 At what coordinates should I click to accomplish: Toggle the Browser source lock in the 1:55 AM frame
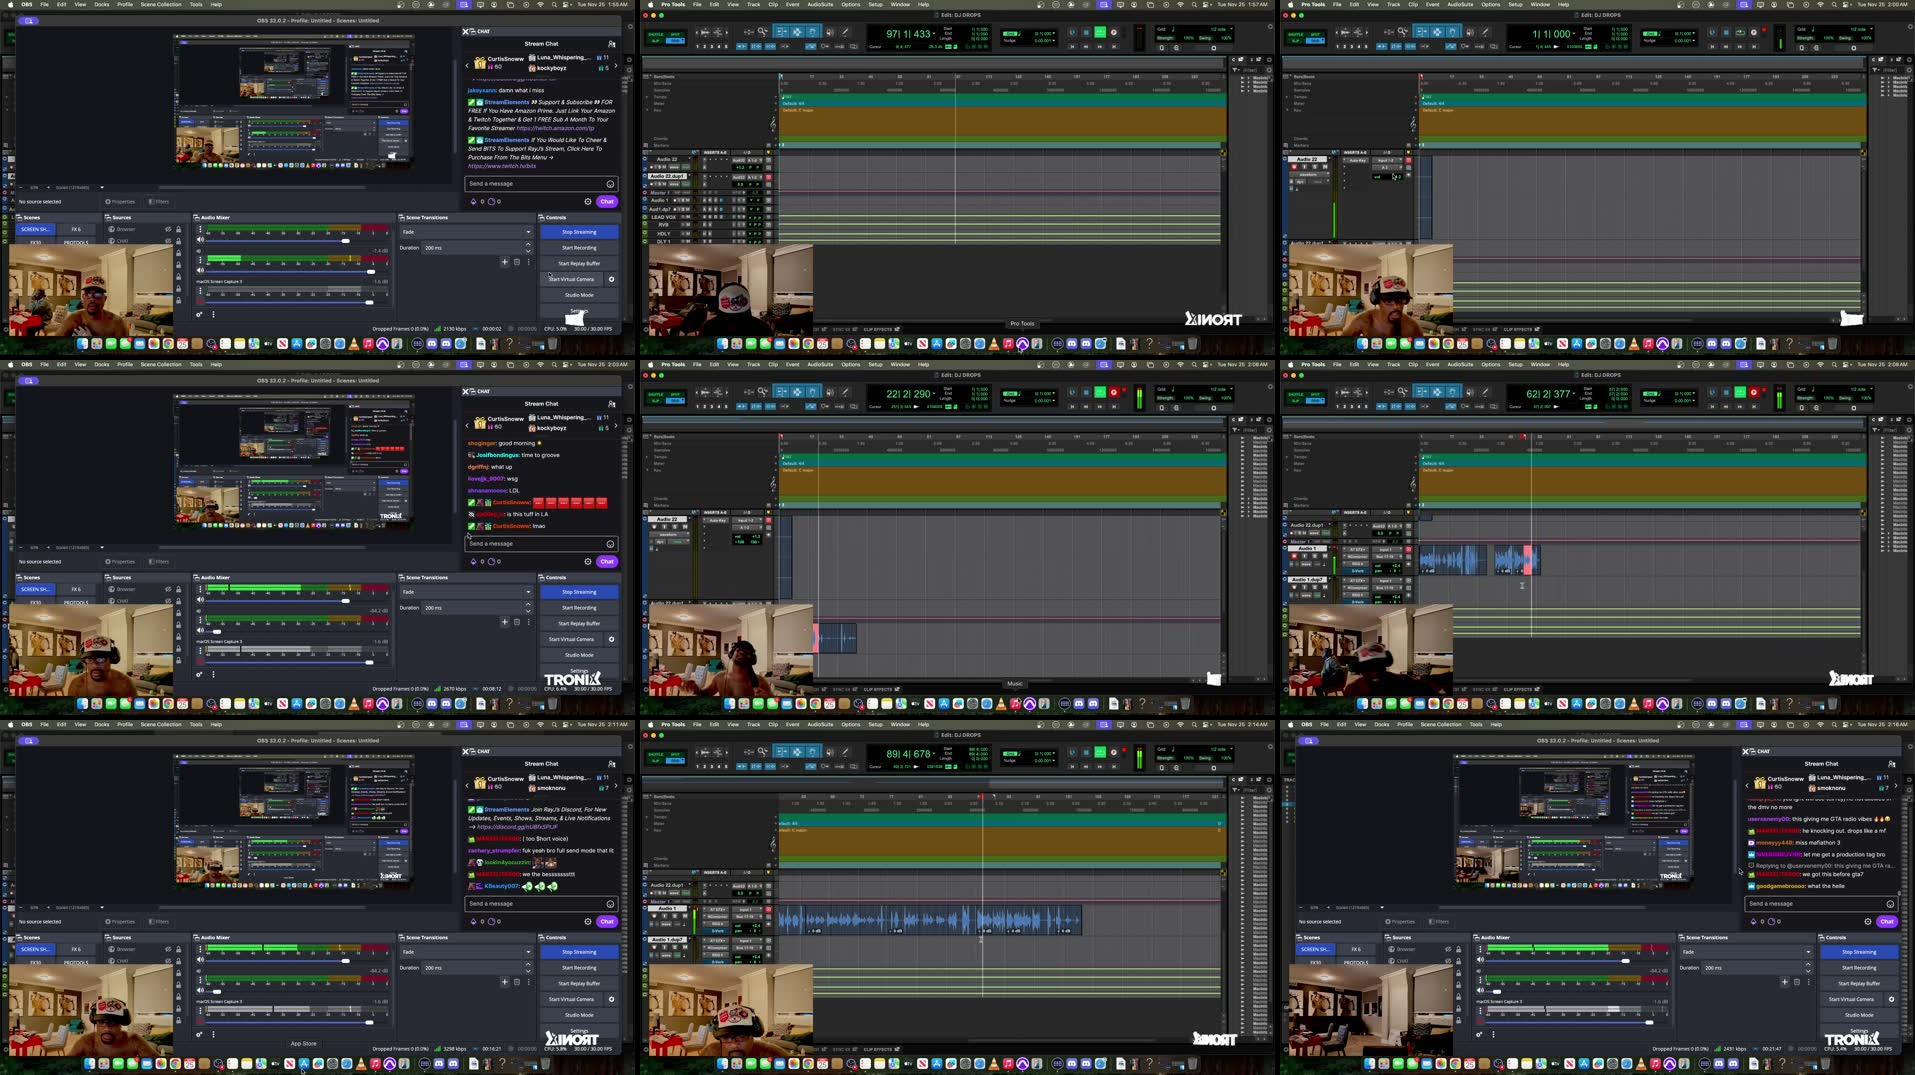pos(179,229)
